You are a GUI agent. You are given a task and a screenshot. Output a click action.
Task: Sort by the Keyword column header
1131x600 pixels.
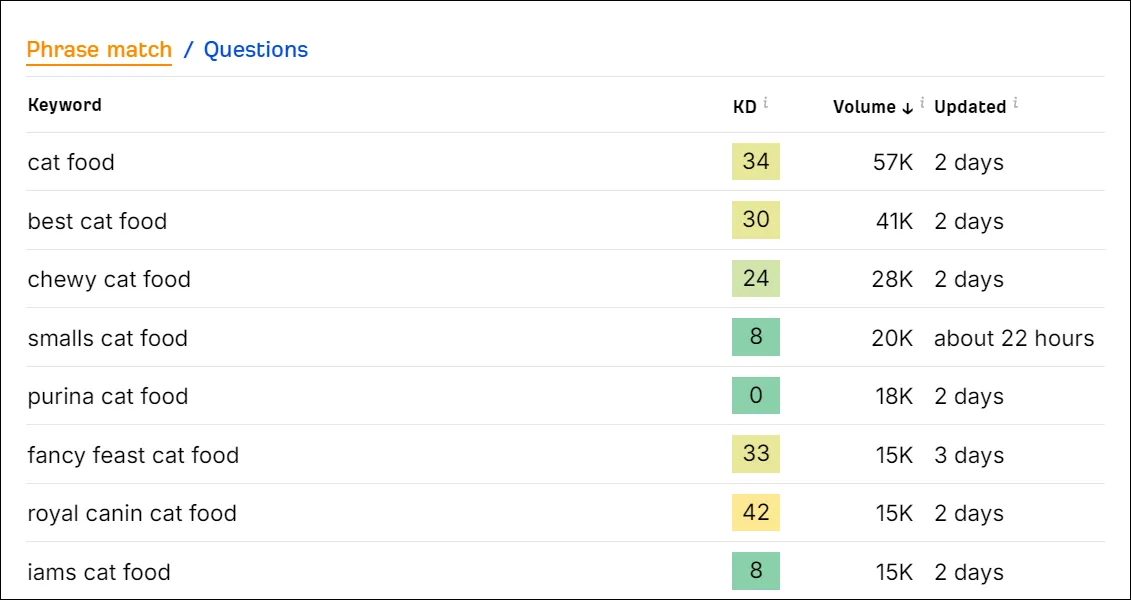(64, 105)
